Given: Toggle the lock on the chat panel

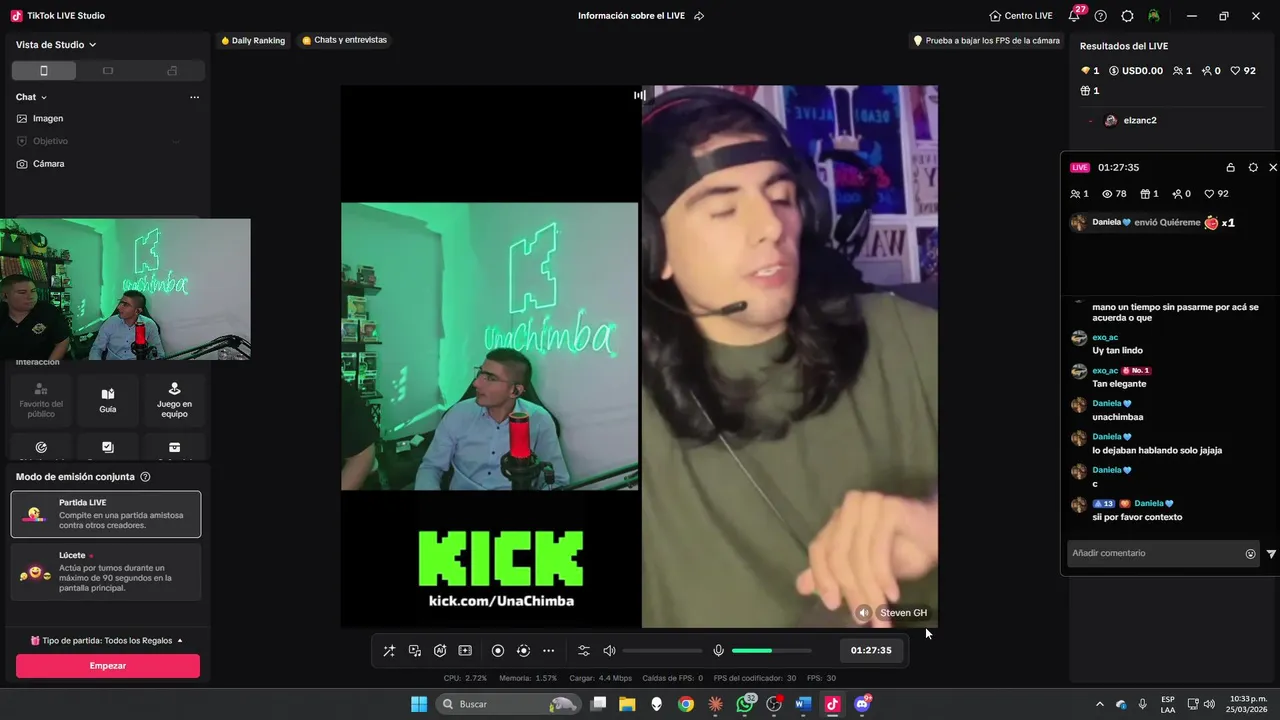Looking at the screenshot, I should (x=1231, y=168).
